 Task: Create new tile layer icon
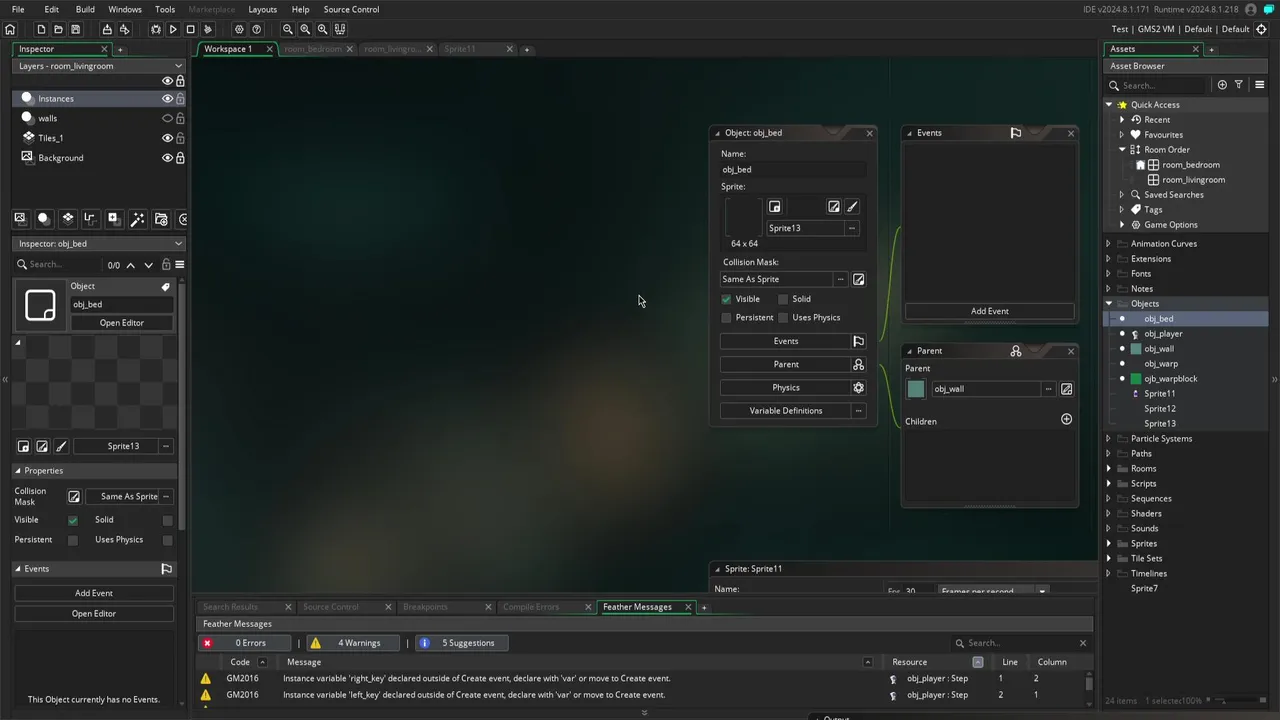pos(67,218)
